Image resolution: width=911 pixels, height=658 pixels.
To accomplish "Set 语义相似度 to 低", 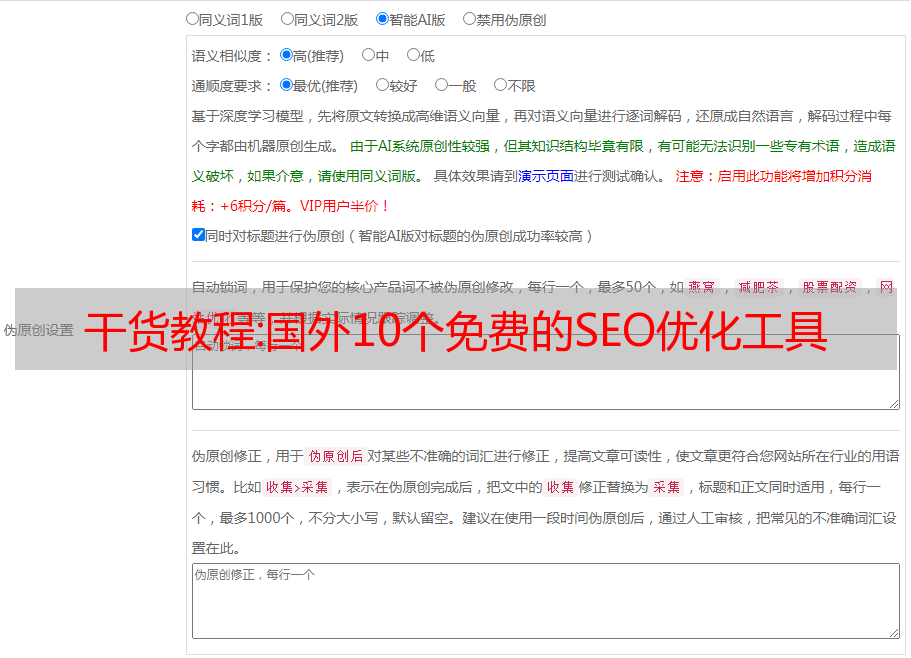I will click(413, 55).
